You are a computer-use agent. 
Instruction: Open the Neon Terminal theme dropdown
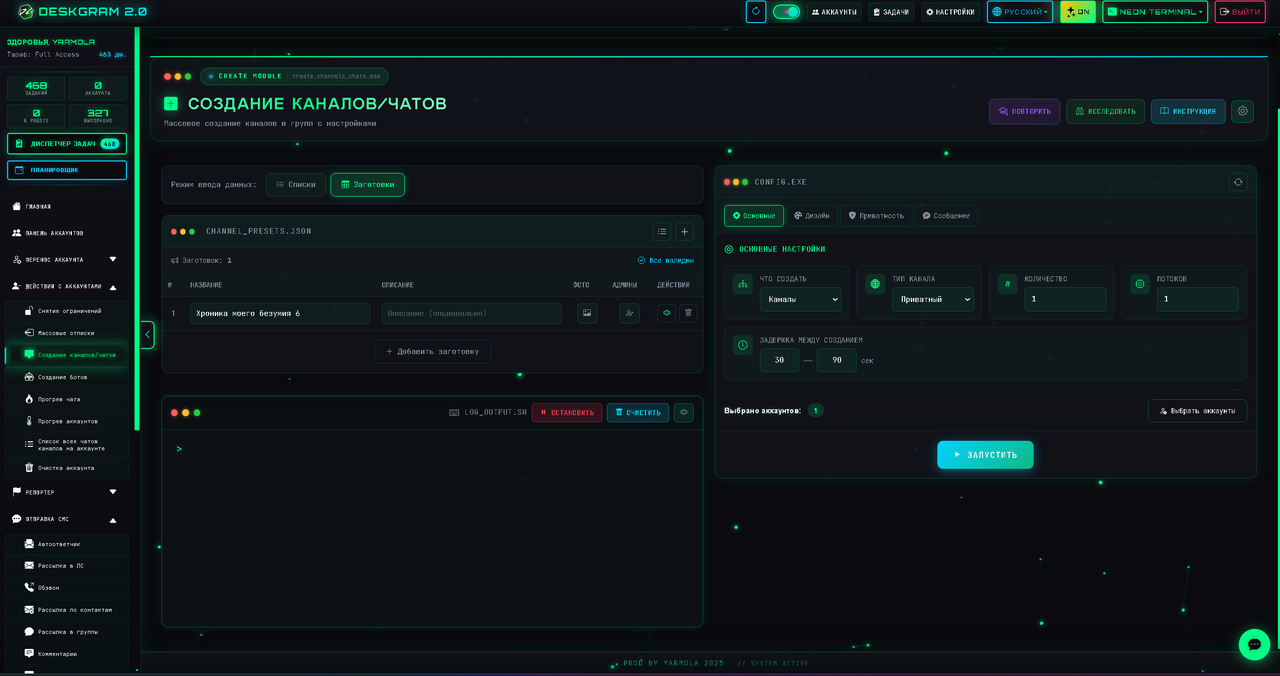click(1155, 12)
